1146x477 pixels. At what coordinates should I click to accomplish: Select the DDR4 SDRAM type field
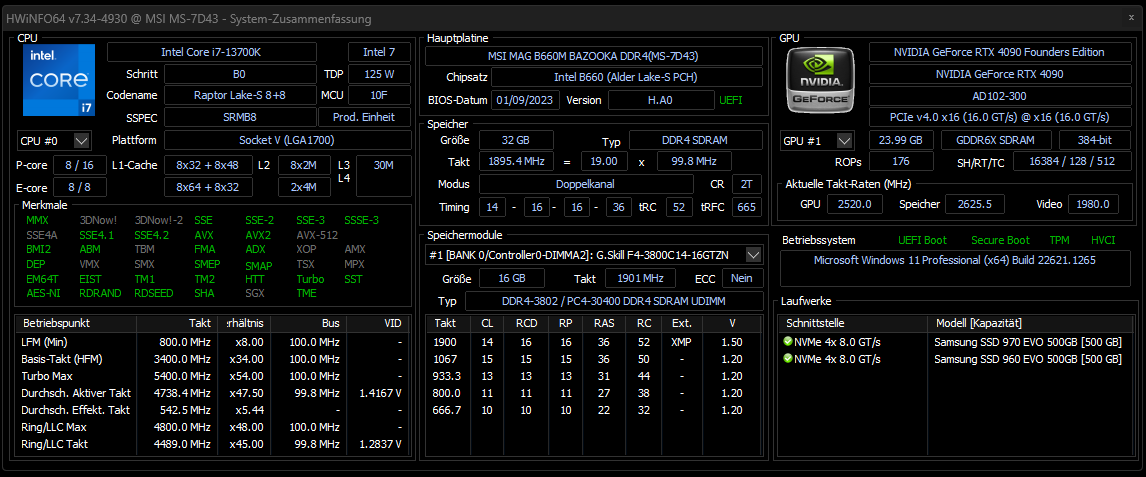[696, 140]
